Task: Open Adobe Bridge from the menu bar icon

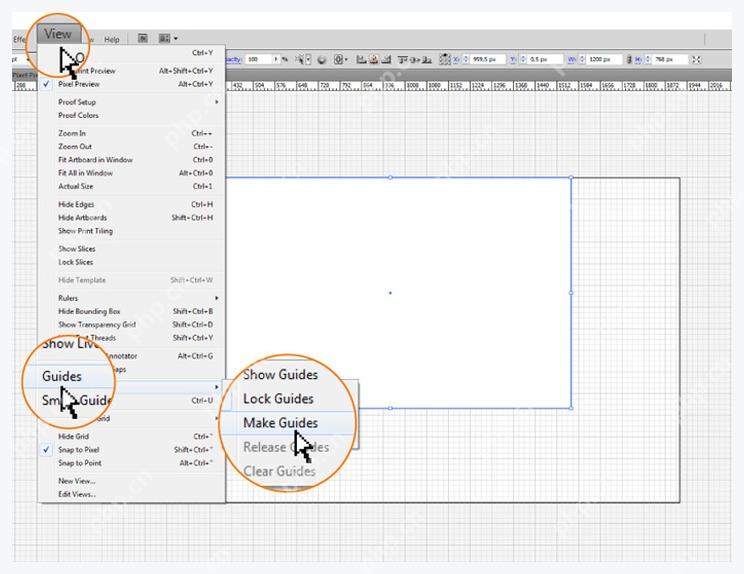Action: point(143,38)
